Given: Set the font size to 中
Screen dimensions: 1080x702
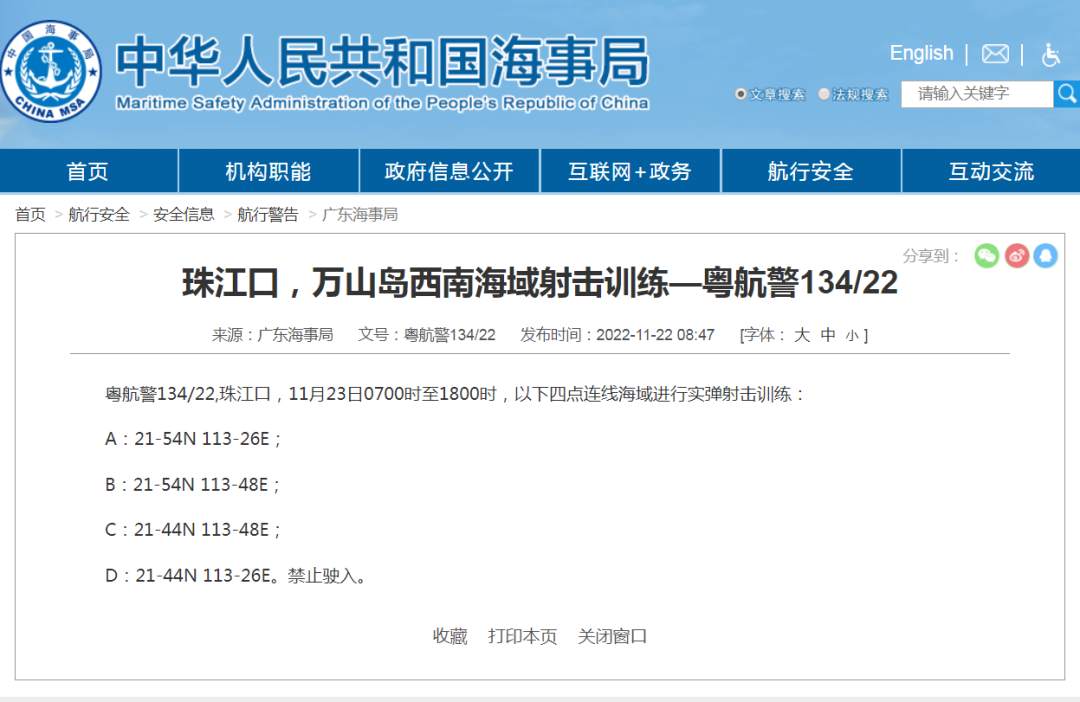Looking at the screenshot, I should click(827, 335).
